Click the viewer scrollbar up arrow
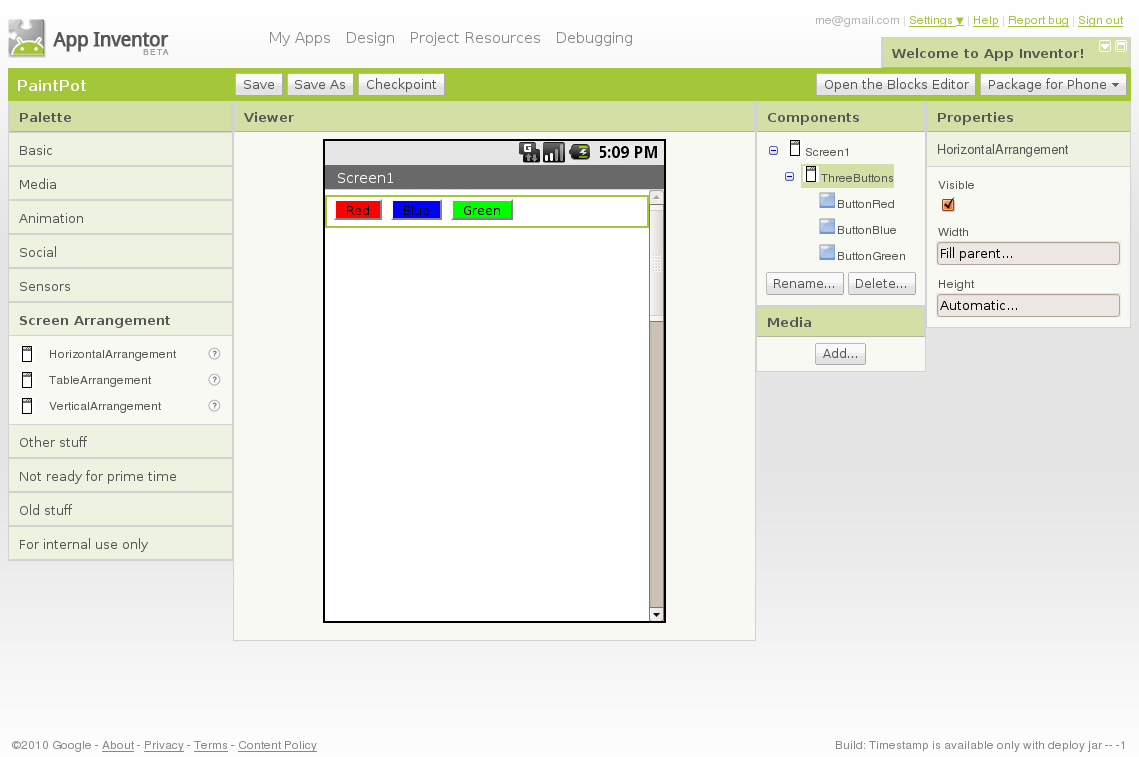The image size is (1139, 757). click(656, 197)
